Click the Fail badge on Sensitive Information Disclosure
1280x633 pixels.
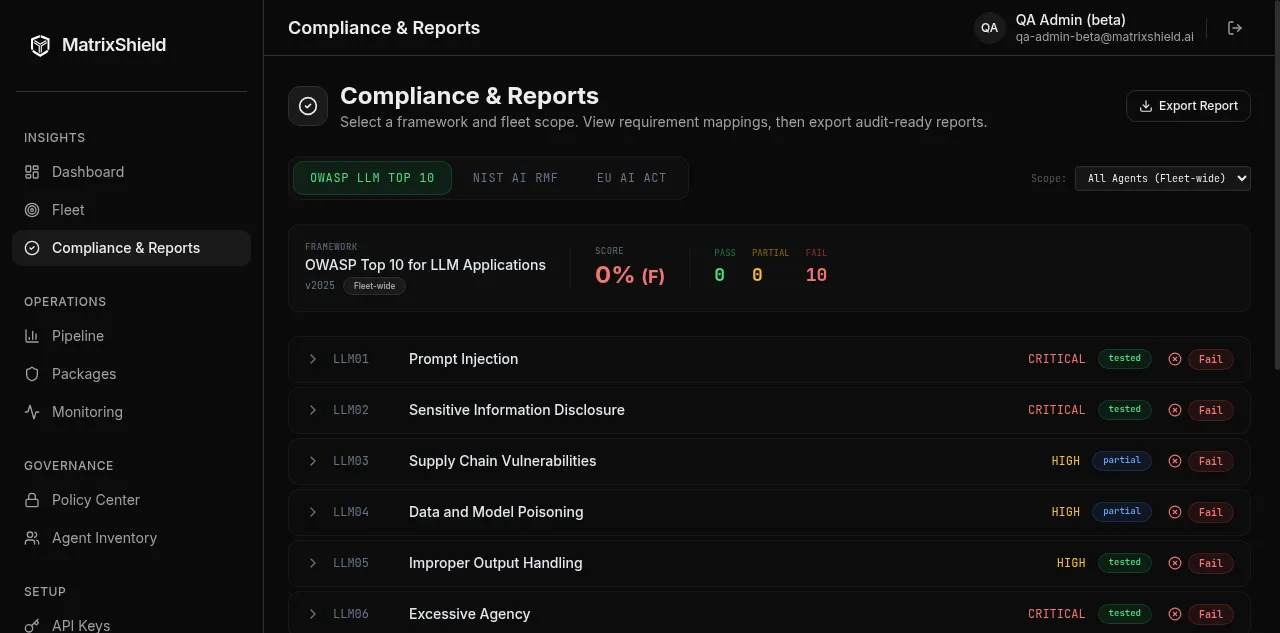pos(1211,410)
